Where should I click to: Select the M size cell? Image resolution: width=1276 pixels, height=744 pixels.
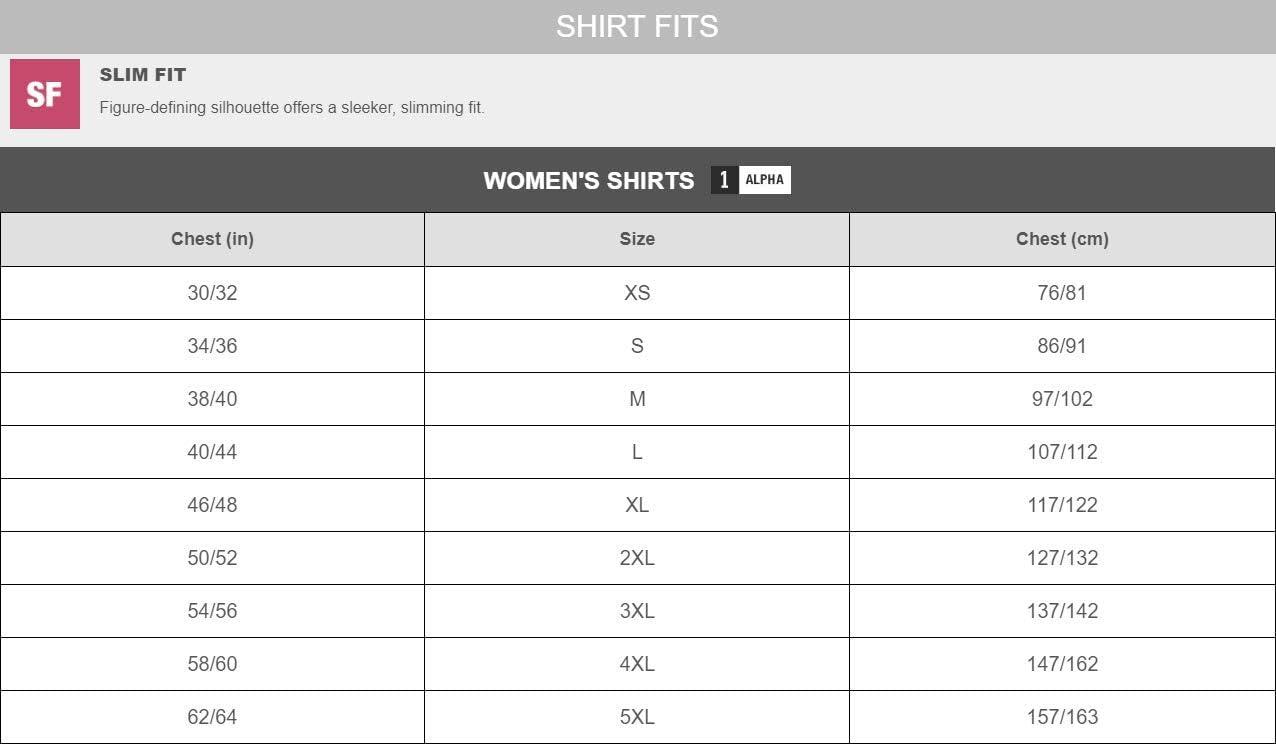pos(637,399)
